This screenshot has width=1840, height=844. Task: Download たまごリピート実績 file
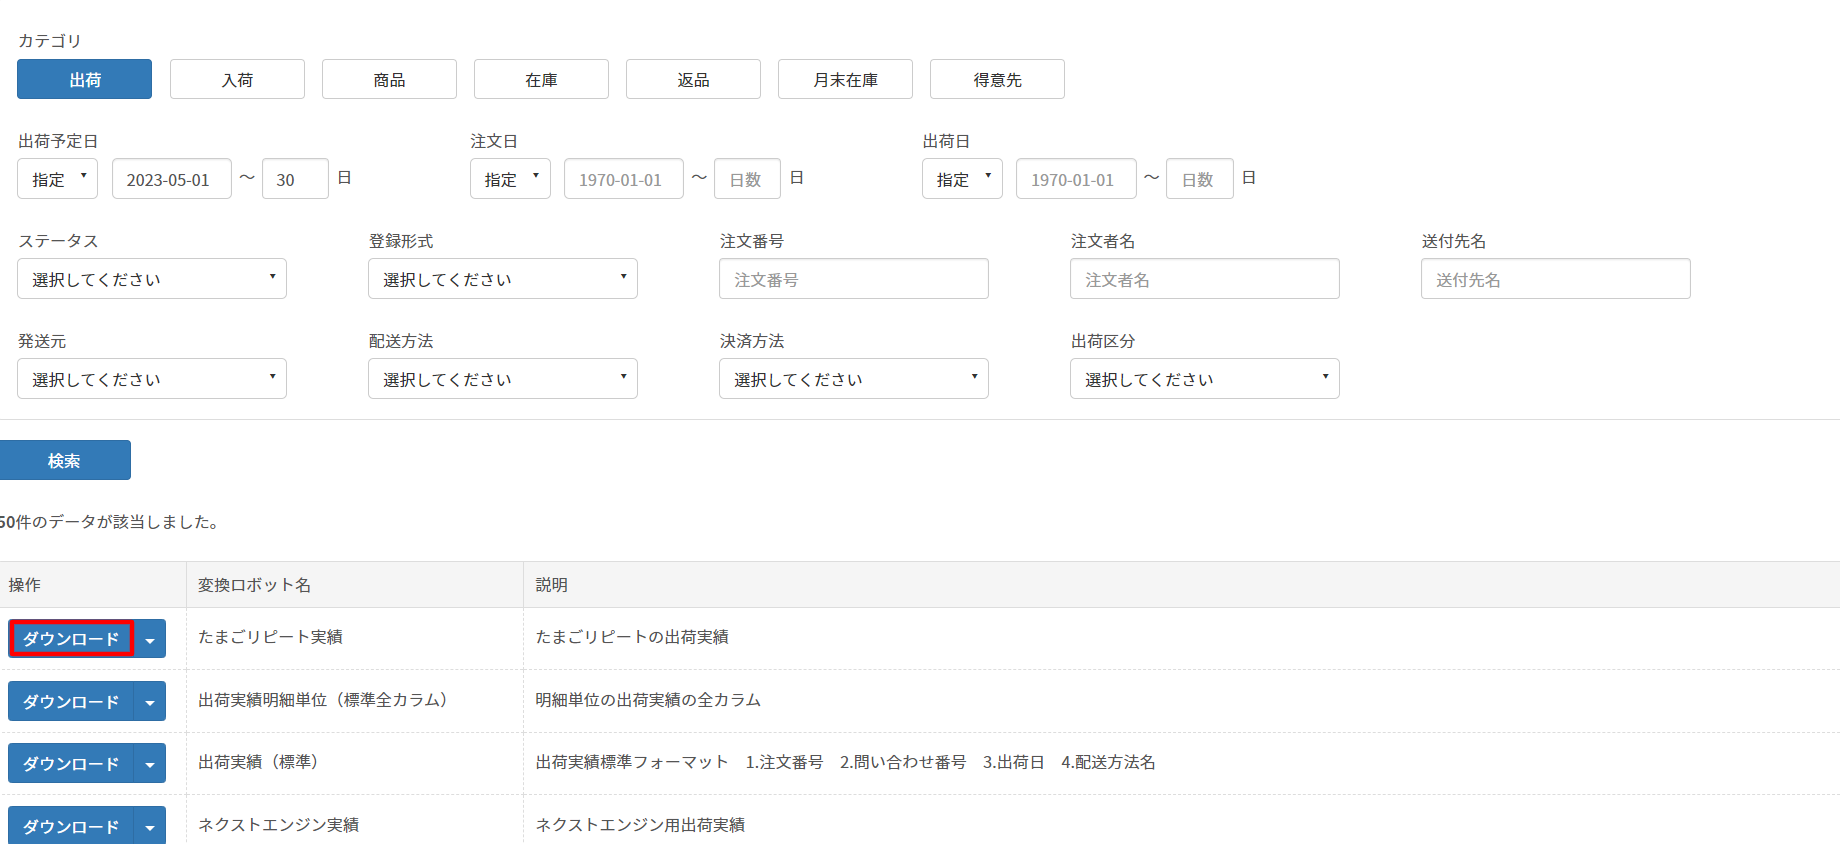point(71,638)
